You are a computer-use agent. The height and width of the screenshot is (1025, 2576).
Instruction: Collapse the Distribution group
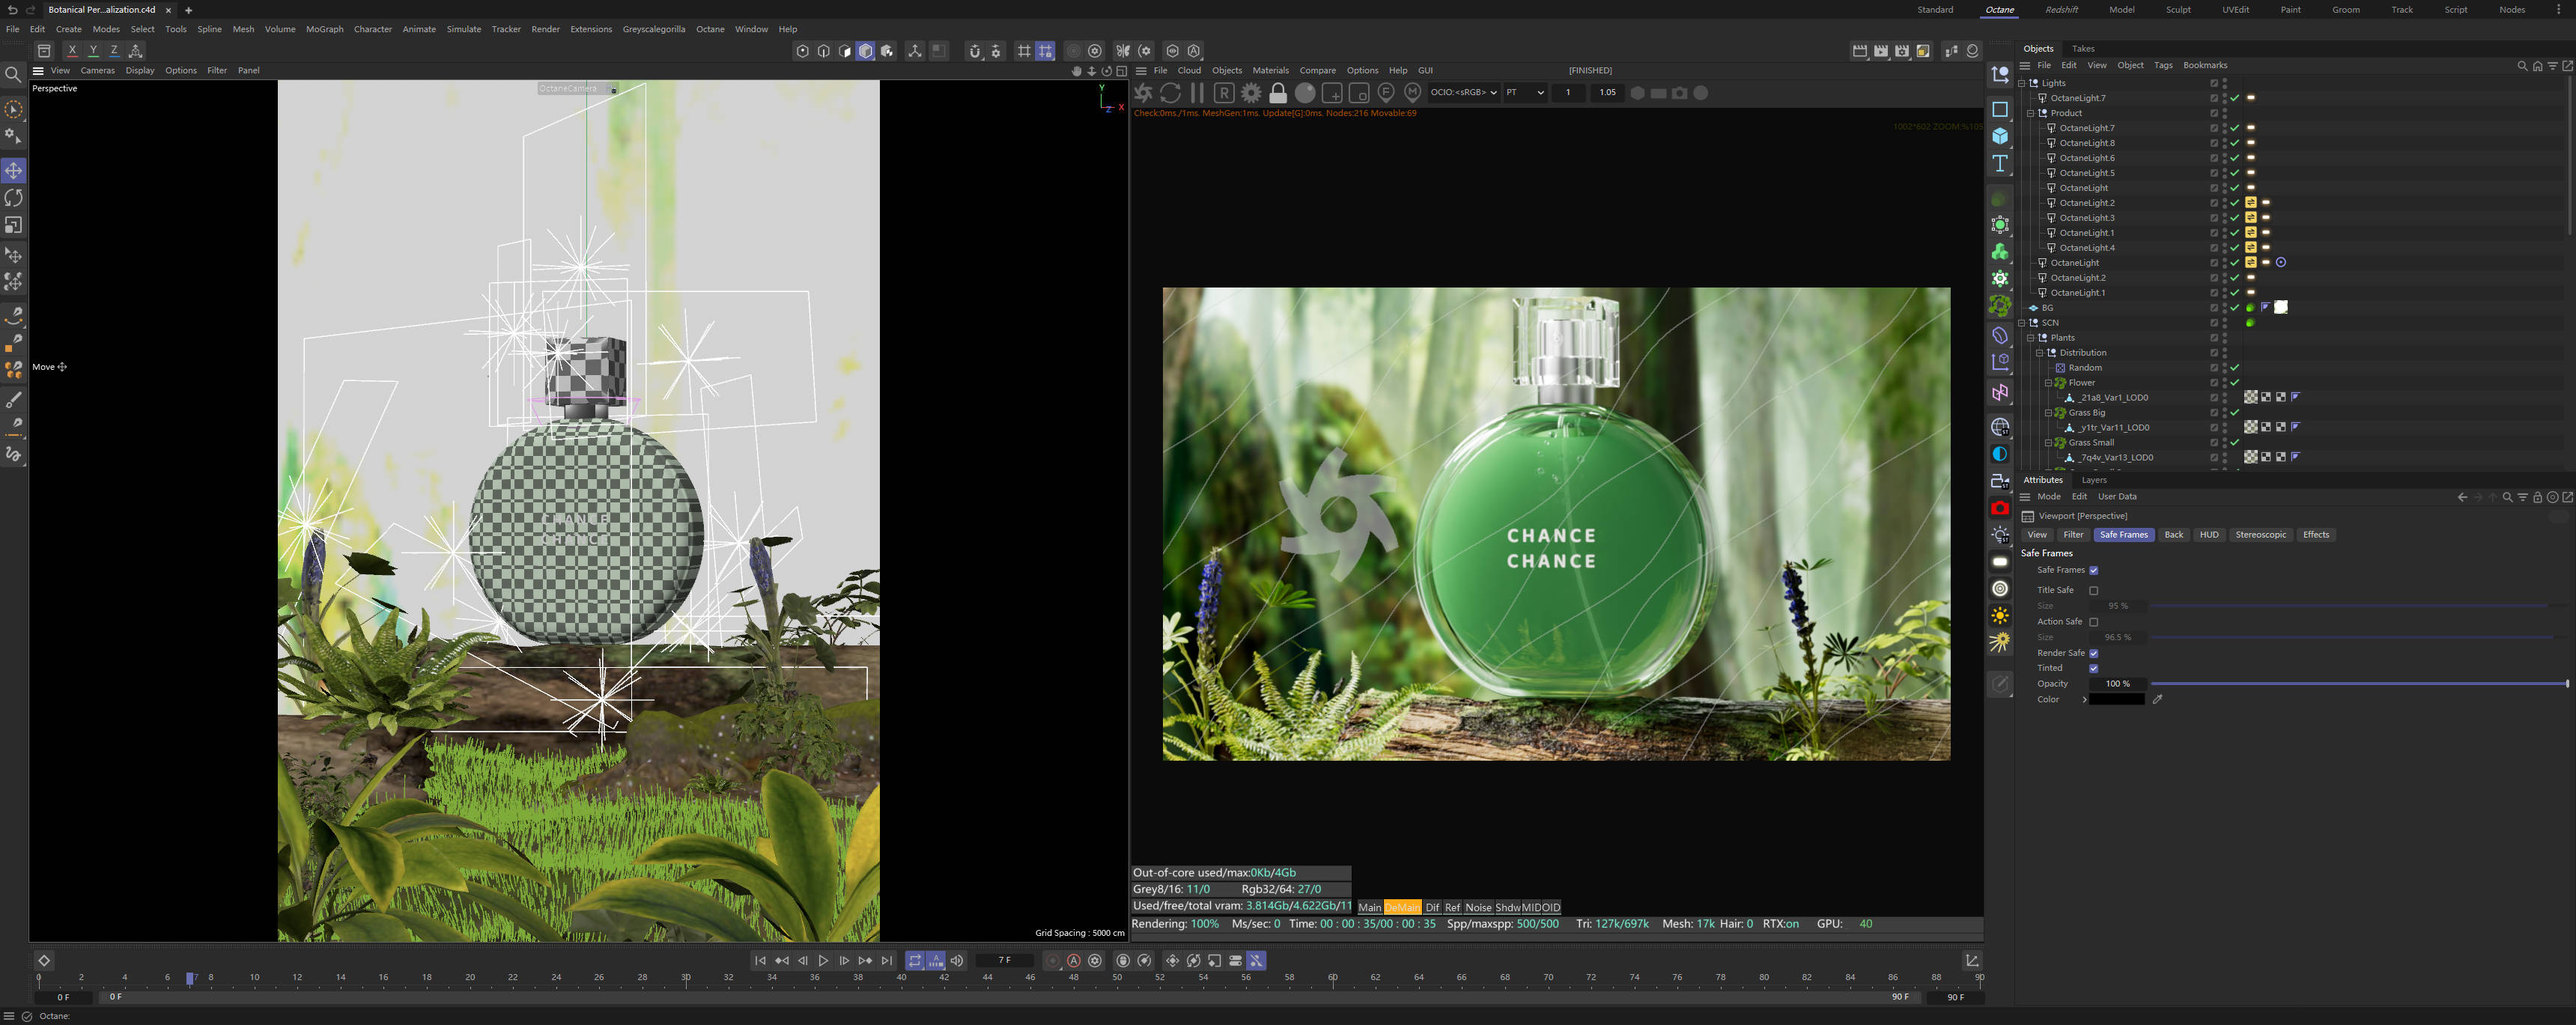pos(2040,353)
